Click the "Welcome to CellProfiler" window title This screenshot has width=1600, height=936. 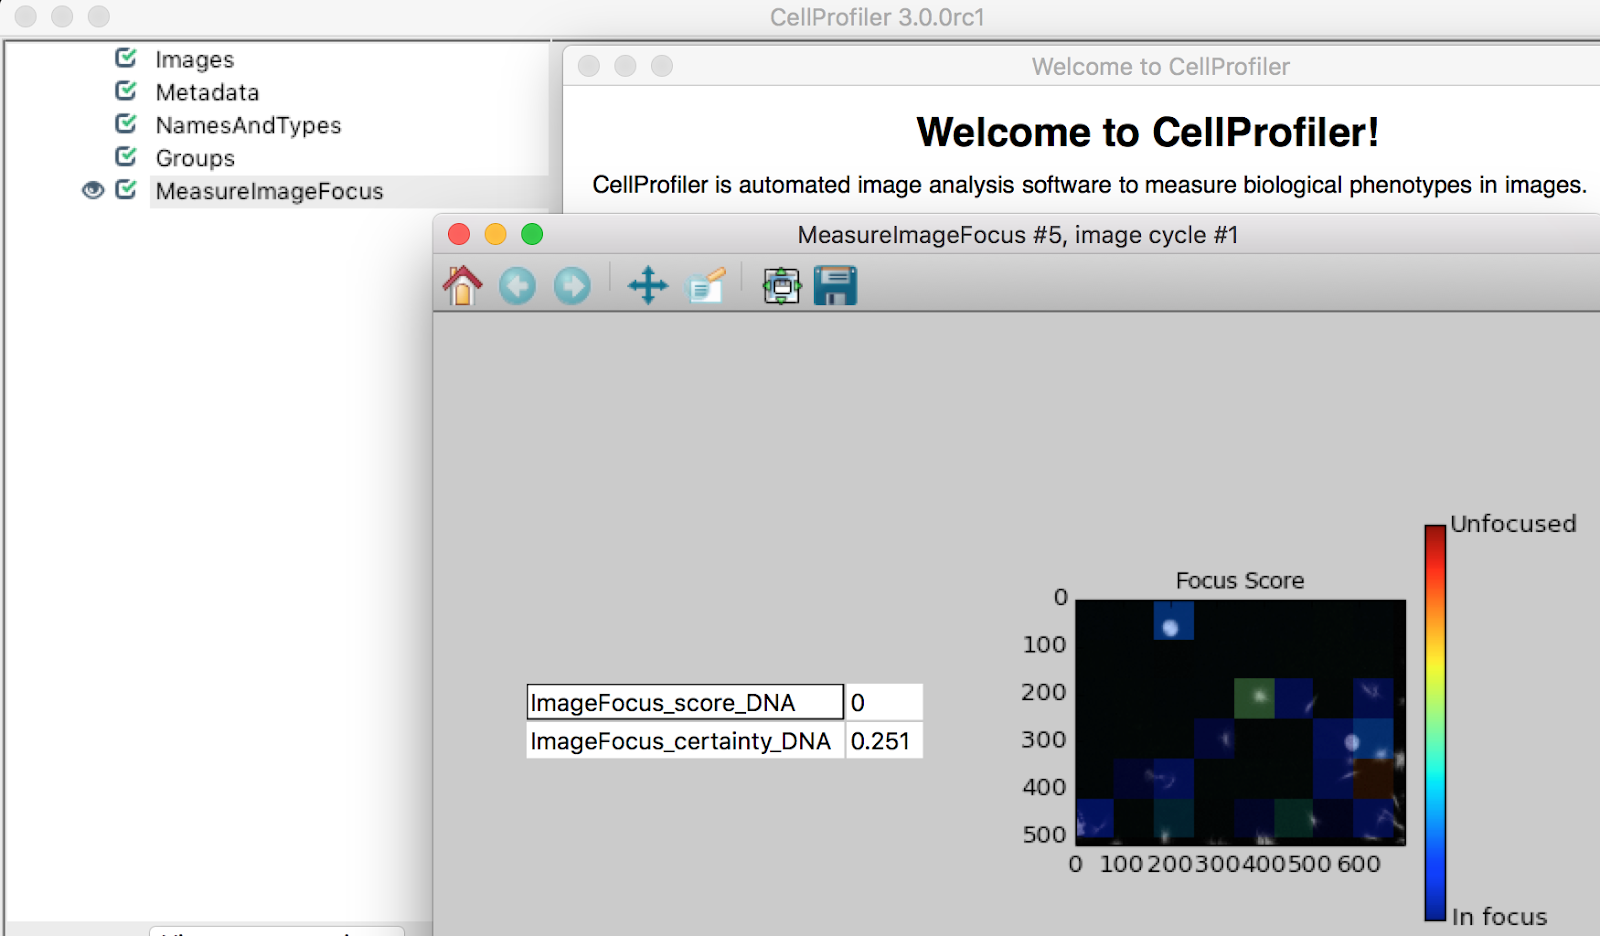(1160, 67)
